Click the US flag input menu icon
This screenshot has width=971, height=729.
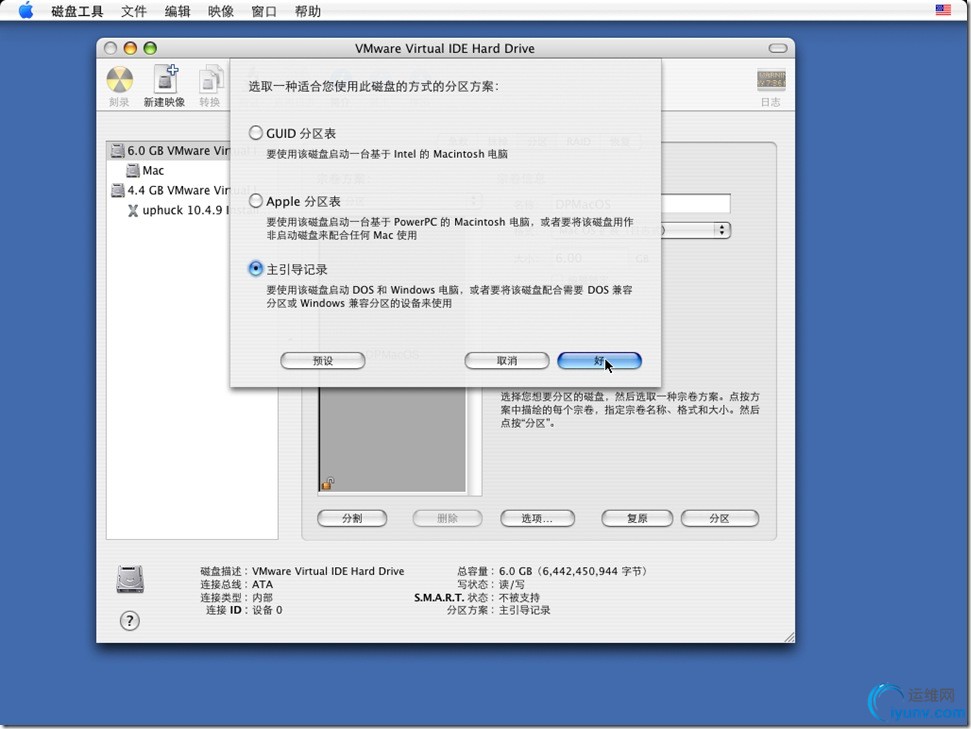[x=943, y=10]
